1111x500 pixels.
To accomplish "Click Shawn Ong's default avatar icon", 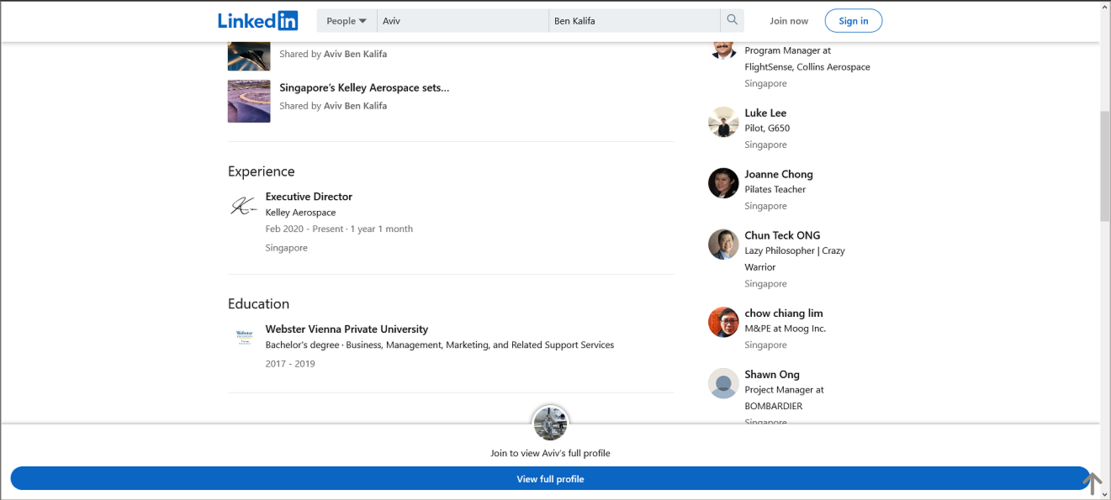I will [723, 383].
